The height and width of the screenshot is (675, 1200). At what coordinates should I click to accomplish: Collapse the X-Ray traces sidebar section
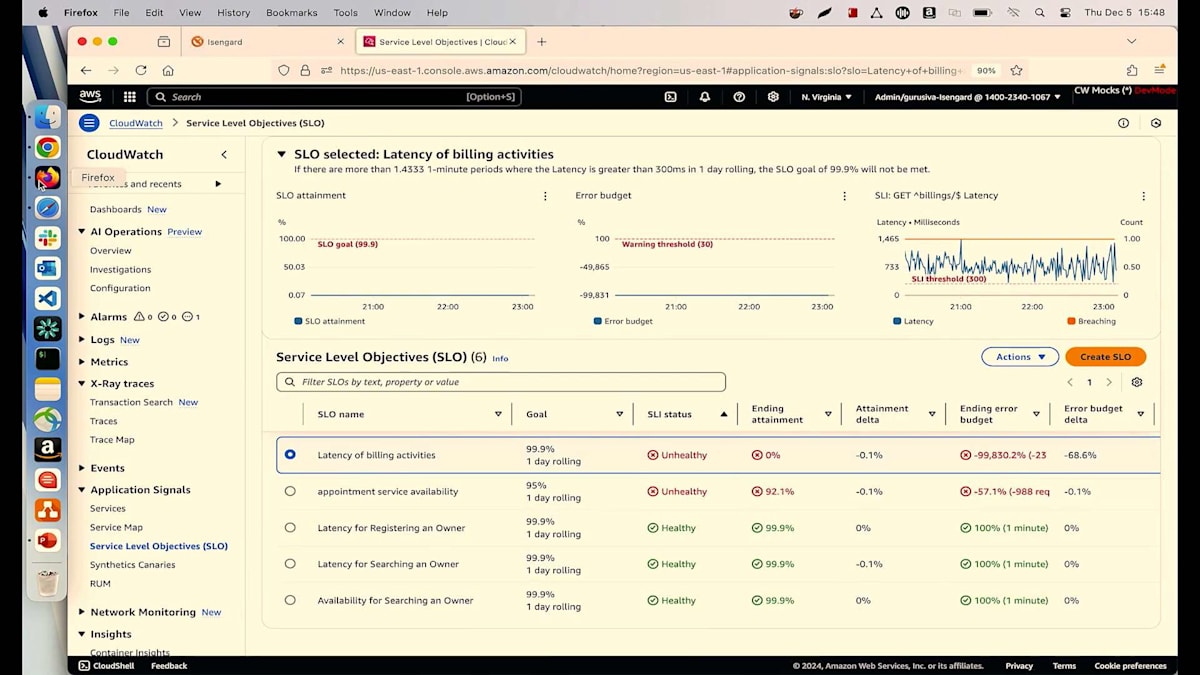coord(82,384)
